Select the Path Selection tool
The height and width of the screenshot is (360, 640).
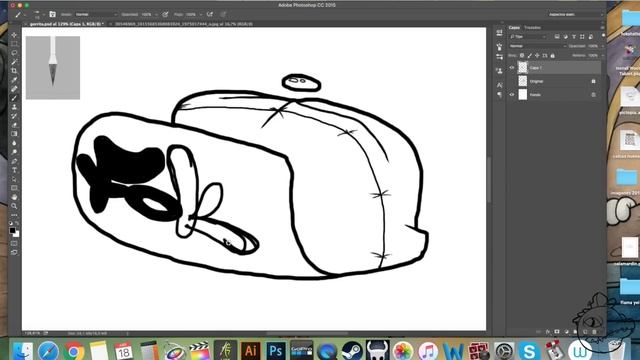[14, 179]
